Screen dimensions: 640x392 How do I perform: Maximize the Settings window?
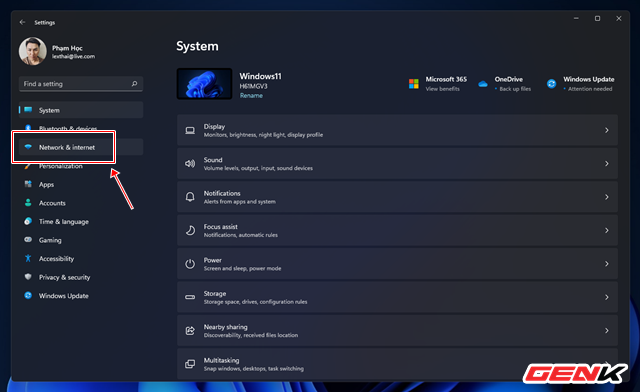point(597,18)
